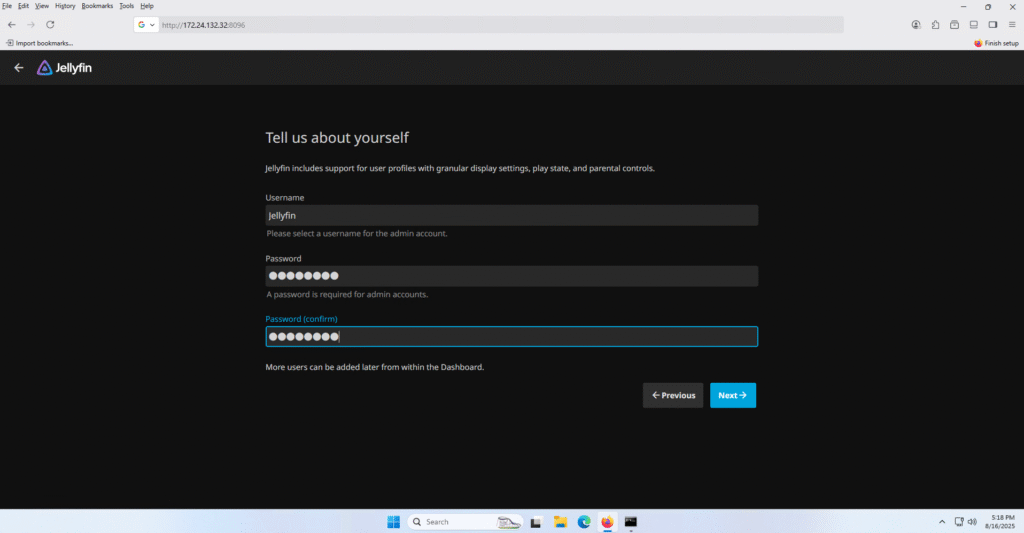
Task: Click the Jellyfin logo
Action: [64, 68]
